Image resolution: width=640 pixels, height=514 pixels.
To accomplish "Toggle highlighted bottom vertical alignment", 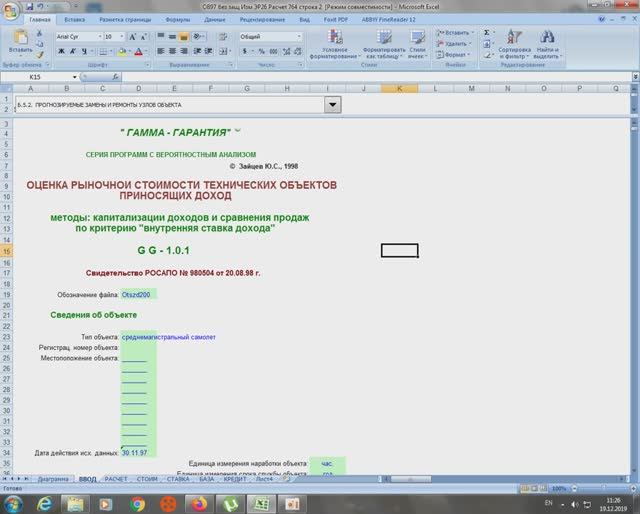I will point(184,37).
